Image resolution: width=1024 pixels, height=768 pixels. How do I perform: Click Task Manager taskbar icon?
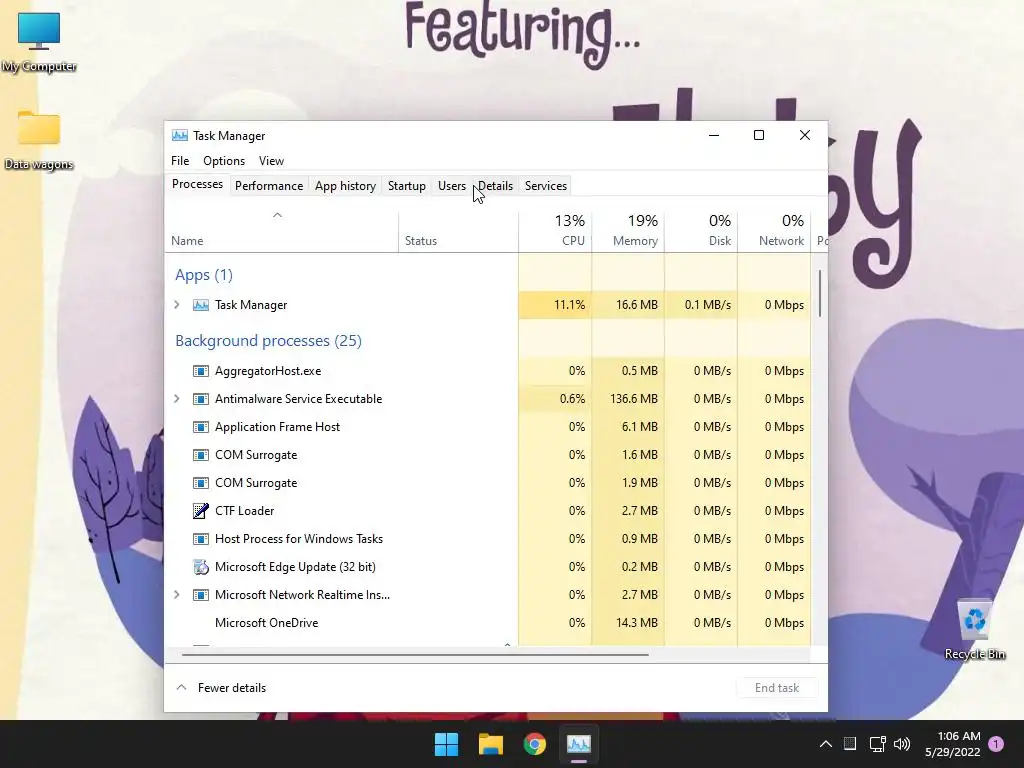579,744
